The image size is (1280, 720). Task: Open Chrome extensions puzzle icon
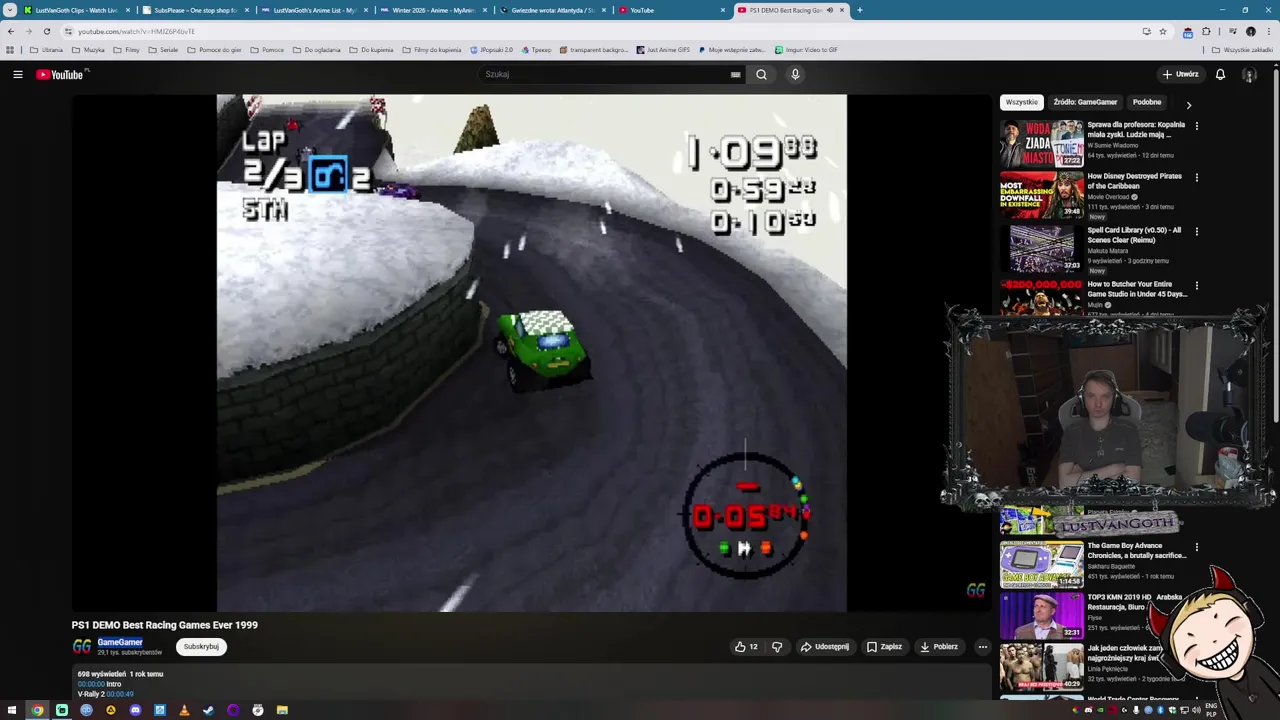1206,31
